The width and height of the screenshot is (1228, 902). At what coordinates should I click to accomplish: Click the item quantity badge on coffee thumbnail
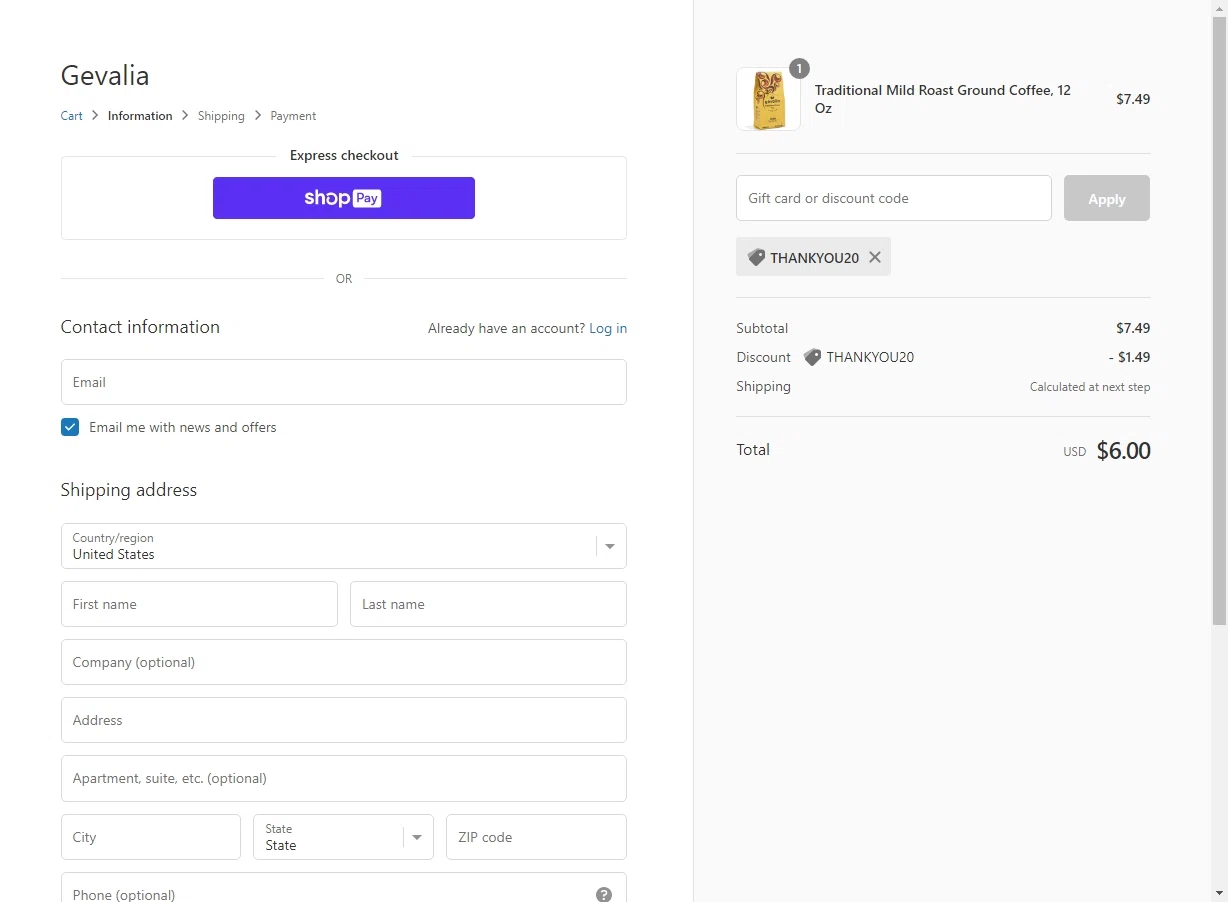[799, 69]
